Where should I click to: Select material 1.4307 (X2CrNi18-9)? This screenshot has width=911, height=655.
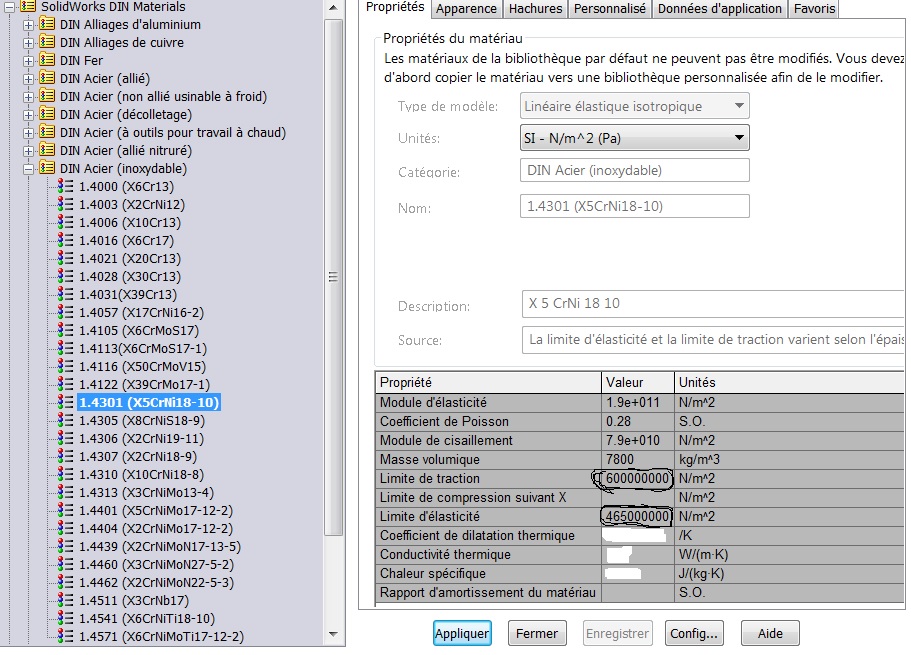(x=138, y=457)
